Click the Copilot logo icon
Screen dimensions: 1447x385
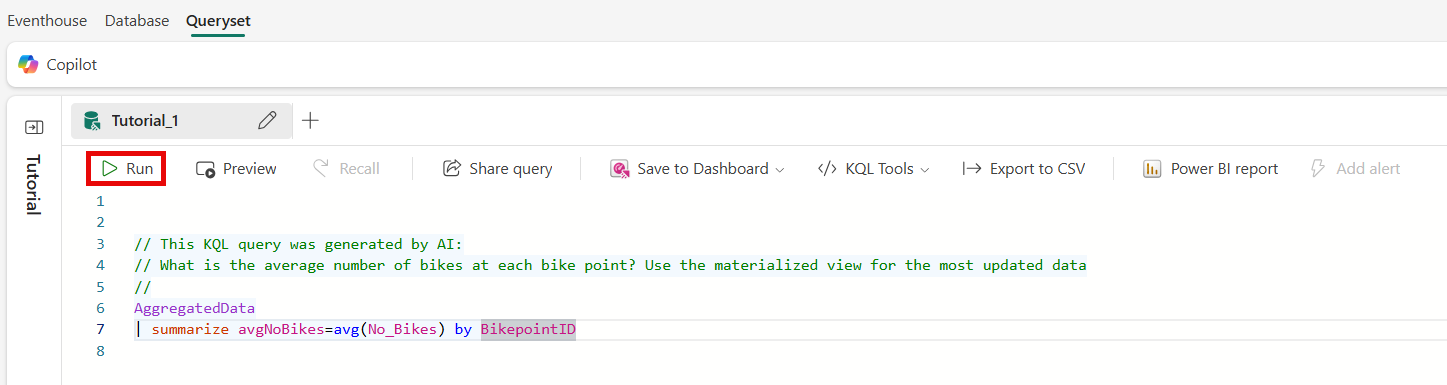28,64
